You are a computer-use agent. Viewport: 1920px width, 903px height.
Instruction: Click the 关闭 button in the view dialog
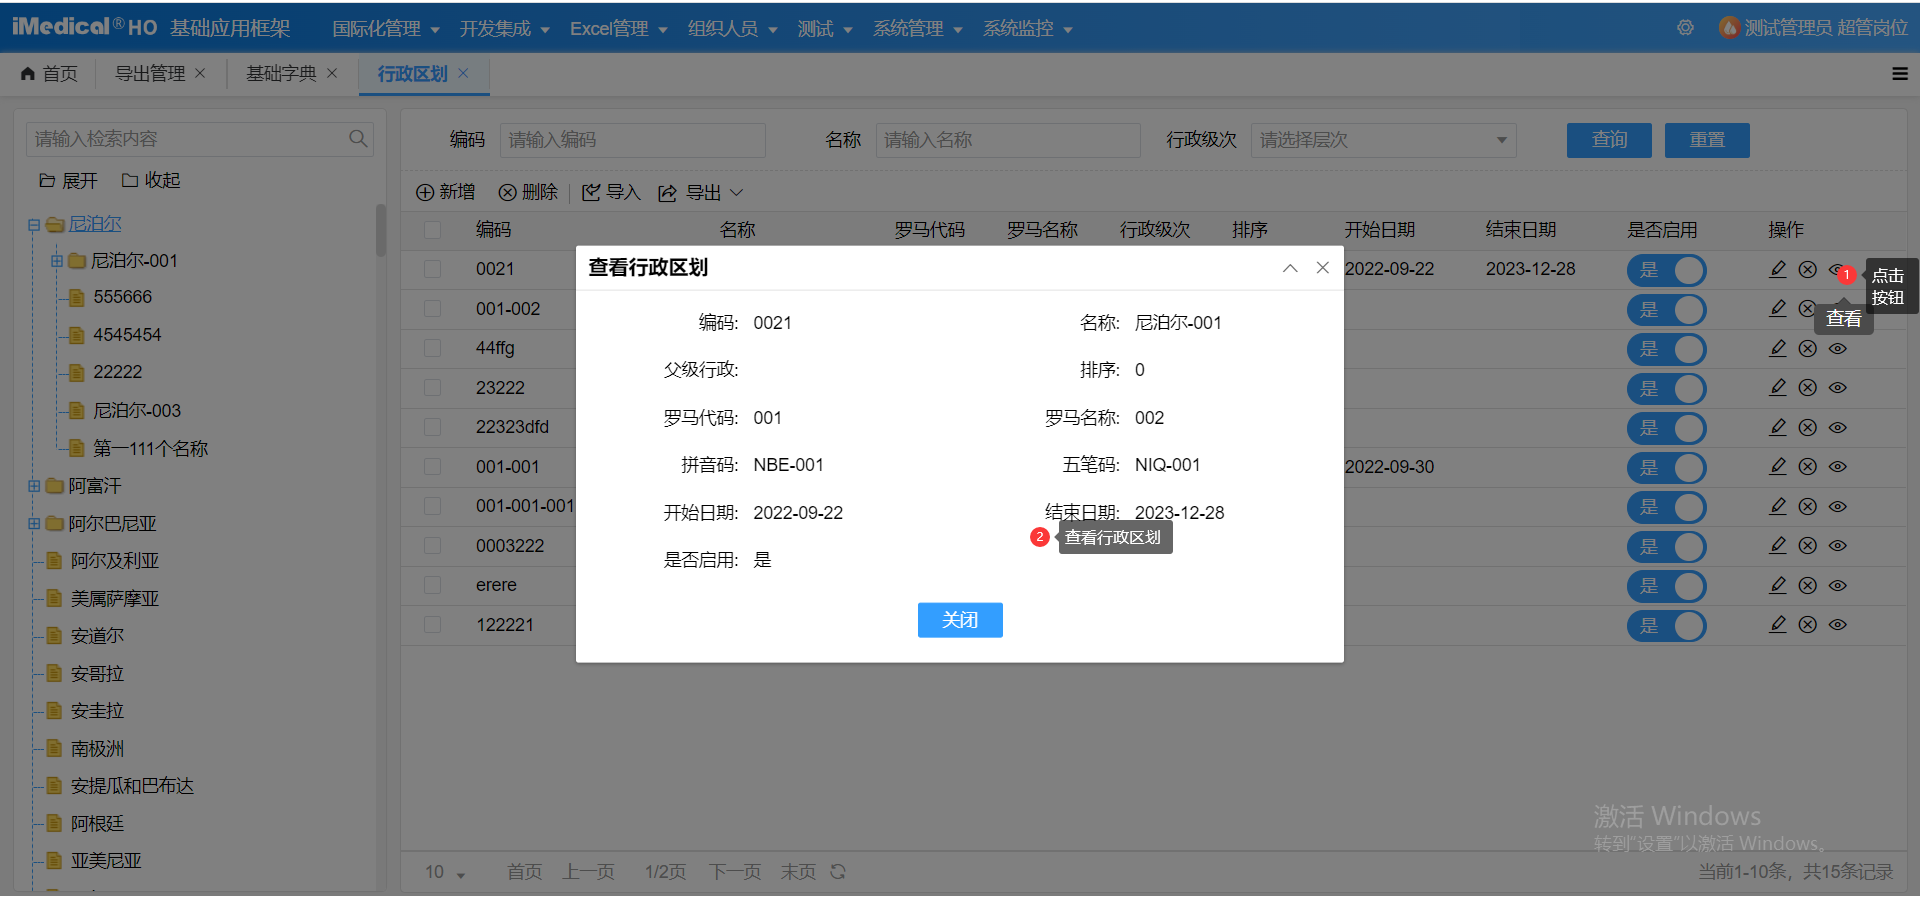pyautogui.click(x=959, y=619)
